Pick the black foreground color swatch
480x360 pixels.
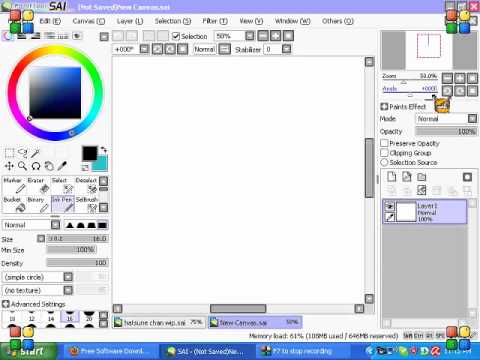pyautogui.click(x=90, y=154)
